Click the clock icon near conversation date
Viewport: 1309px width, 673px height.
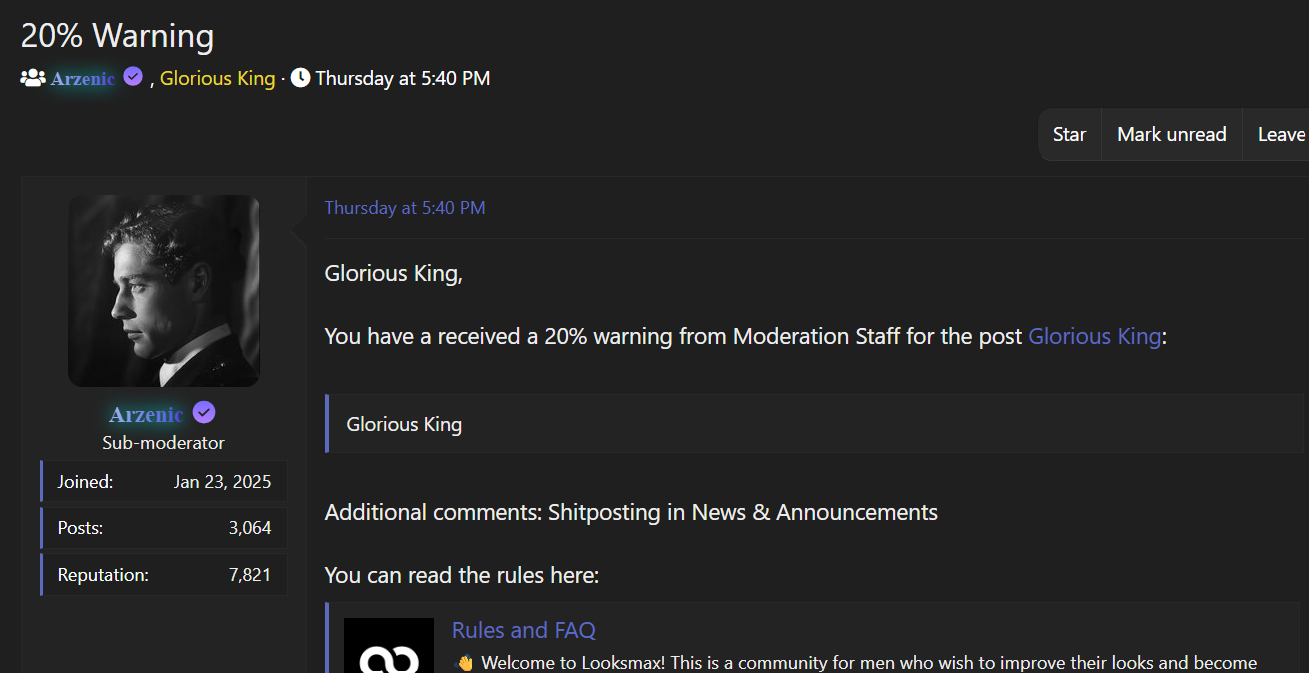[x=300, y=78]
